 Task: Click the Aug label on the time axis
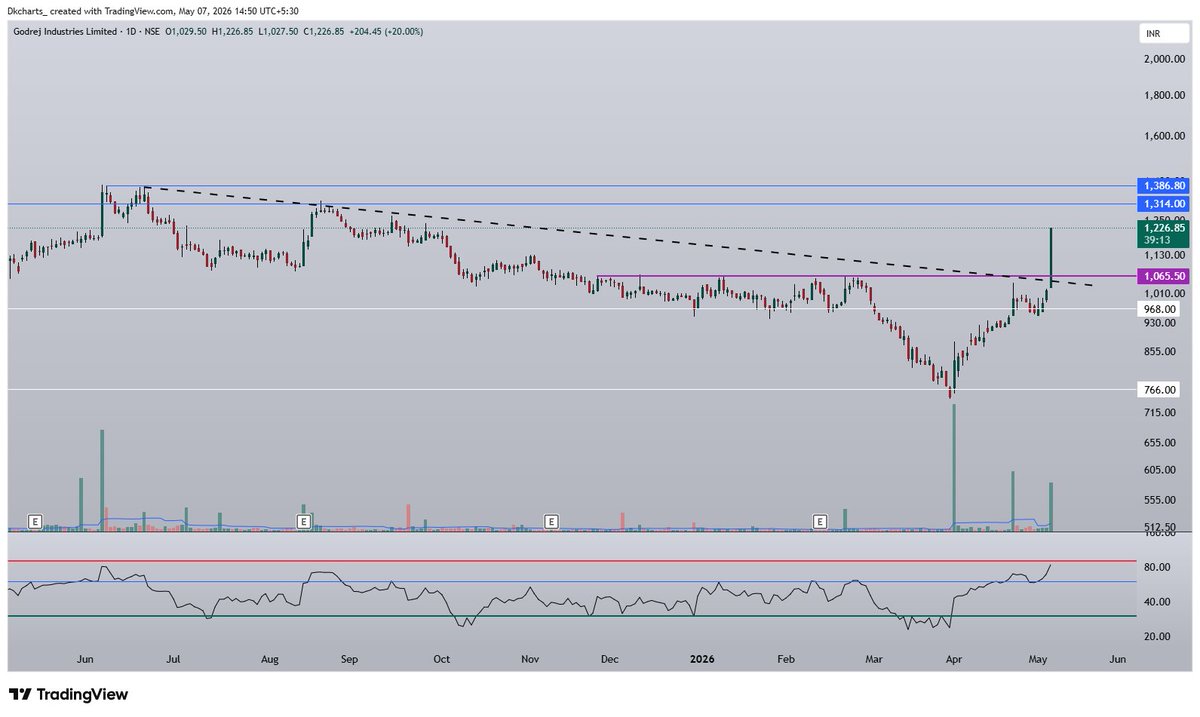[x=269, y=660]
